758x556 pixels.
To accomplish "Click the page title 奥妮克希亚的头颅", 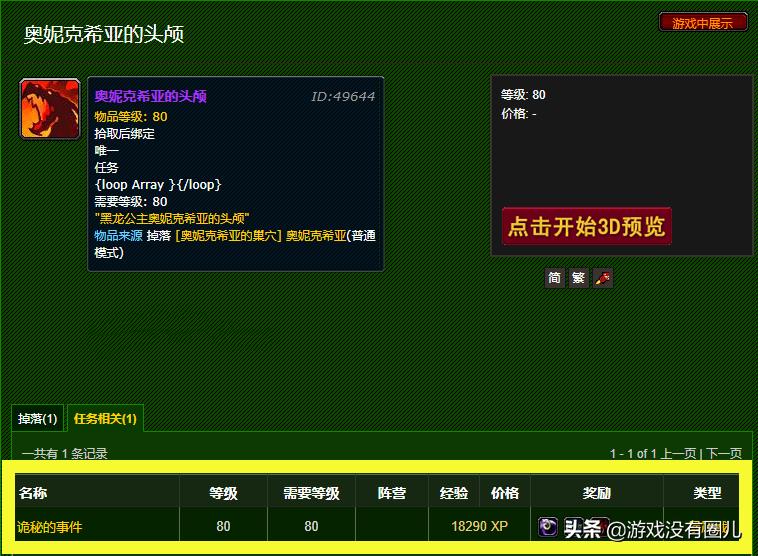I will pos(104,34).
